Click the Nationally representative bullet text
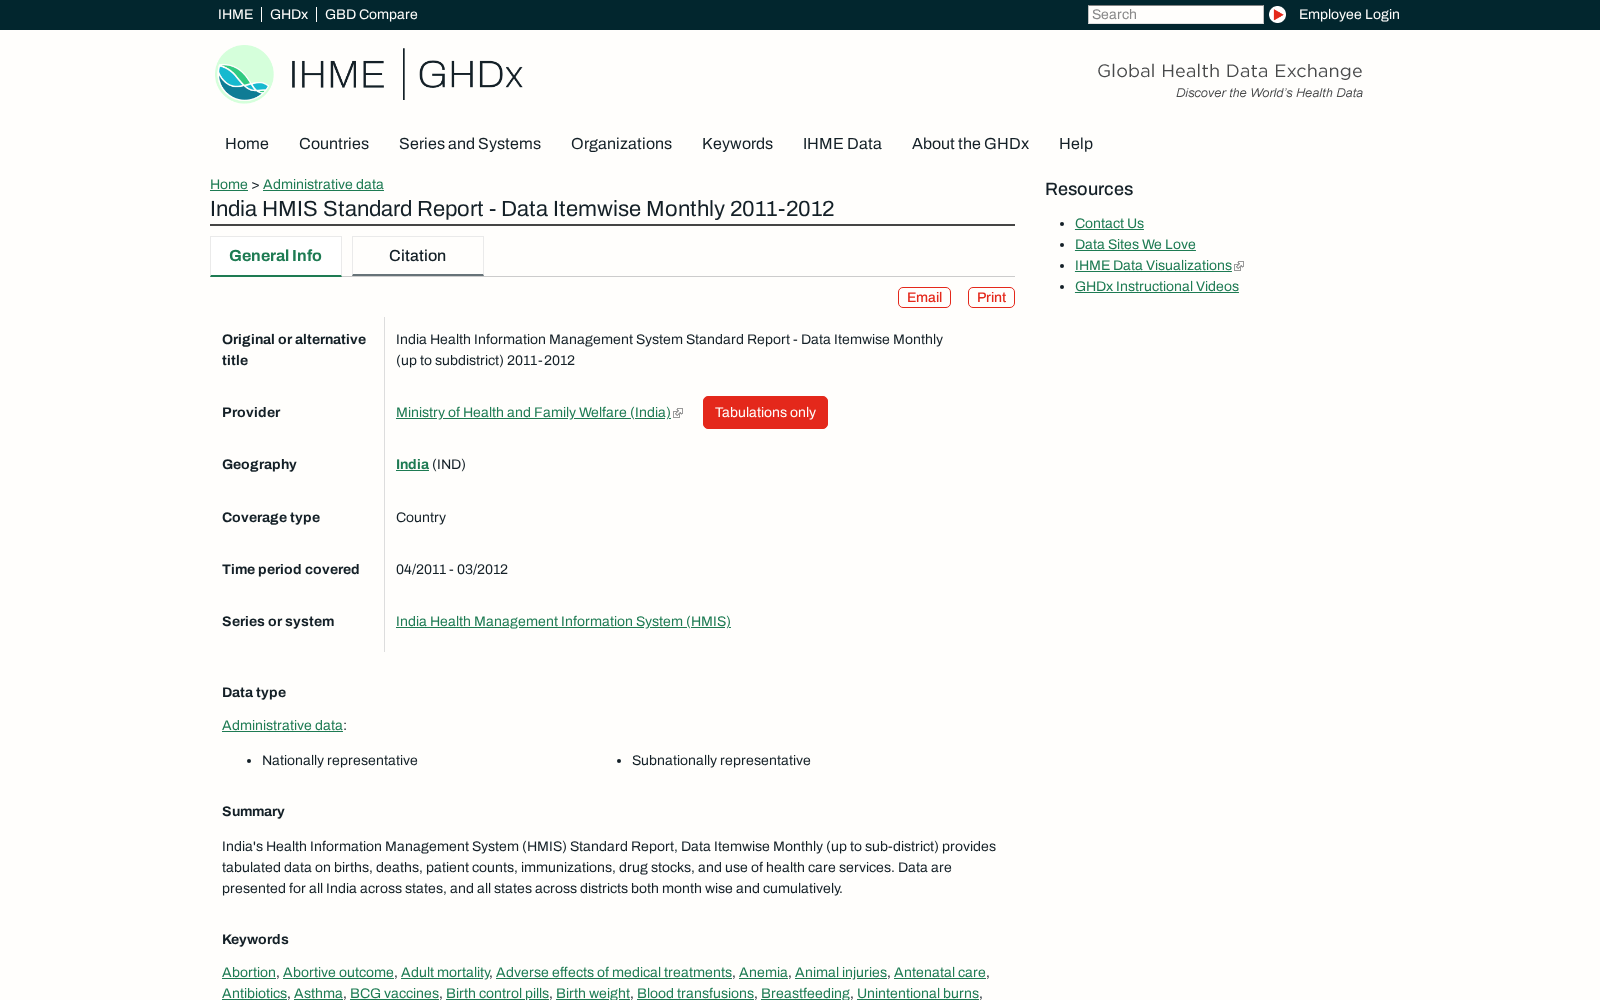This screenshot has width=1600, height=1000. (x=340, y=760)
